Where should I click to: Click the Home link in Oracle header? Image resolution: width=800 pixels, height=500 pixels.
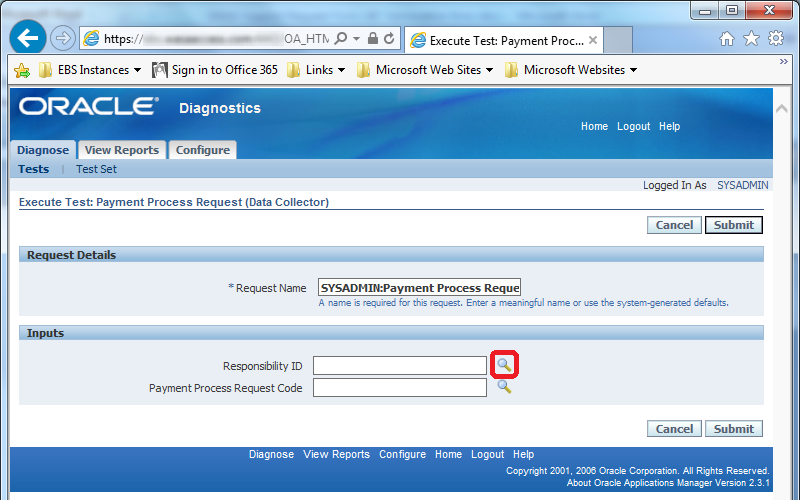coord(594,126)
